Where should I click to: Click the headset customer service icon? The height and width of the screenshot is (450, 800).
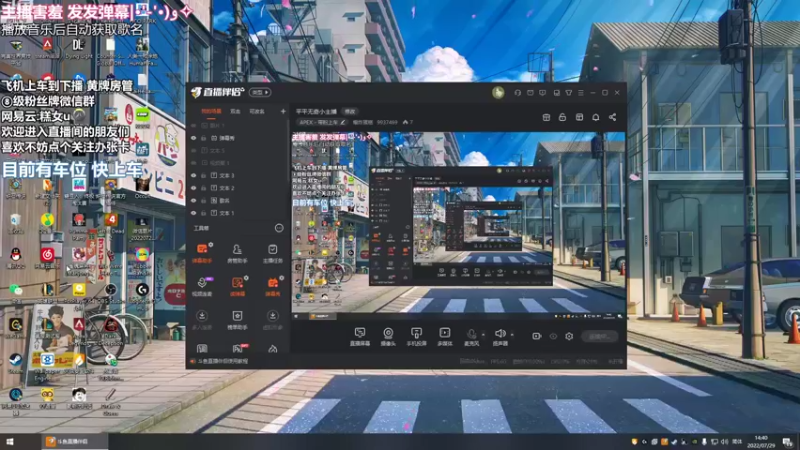point(517,93)
